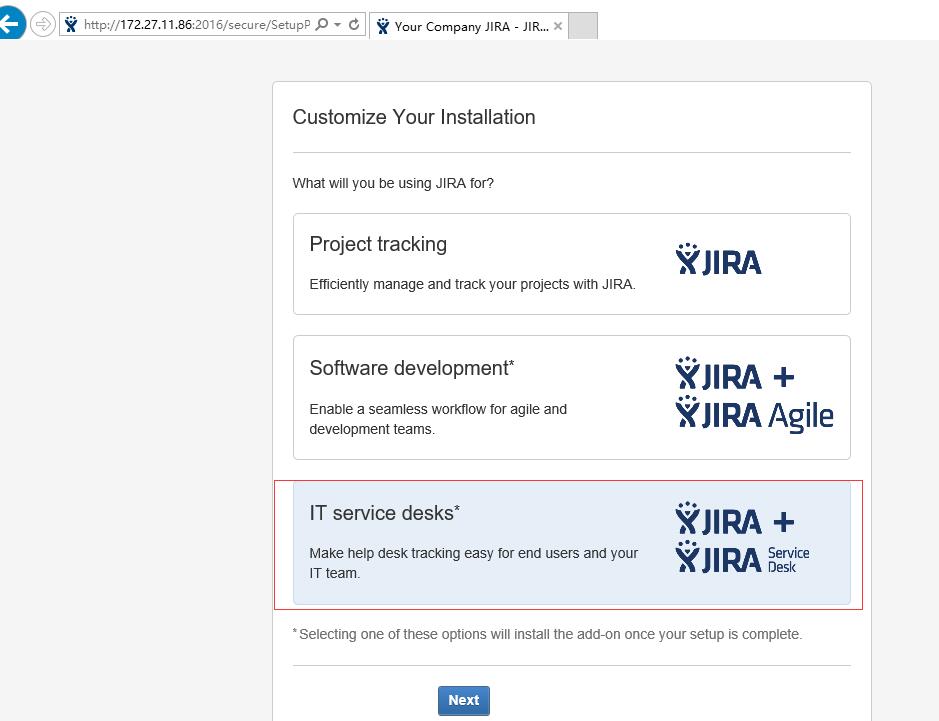Select the Software development option card
Screen dimensions: 939x721
point(571,398)
